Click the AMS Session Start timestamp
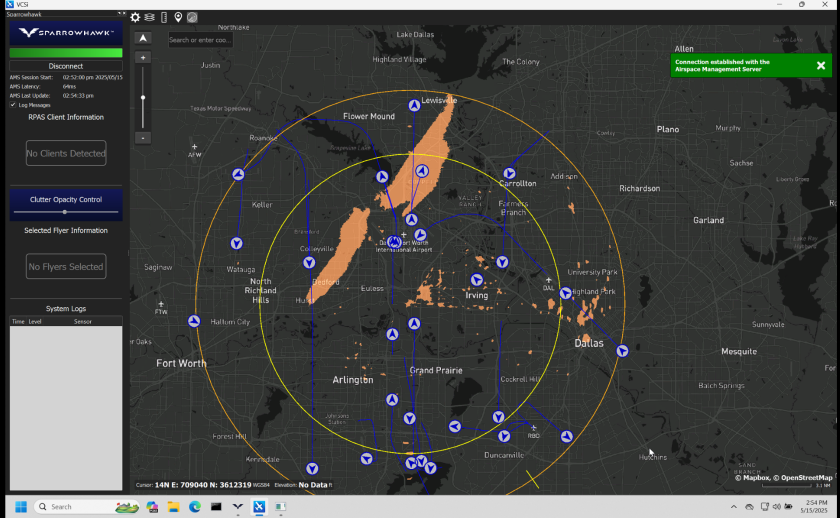 pos(93,77)
